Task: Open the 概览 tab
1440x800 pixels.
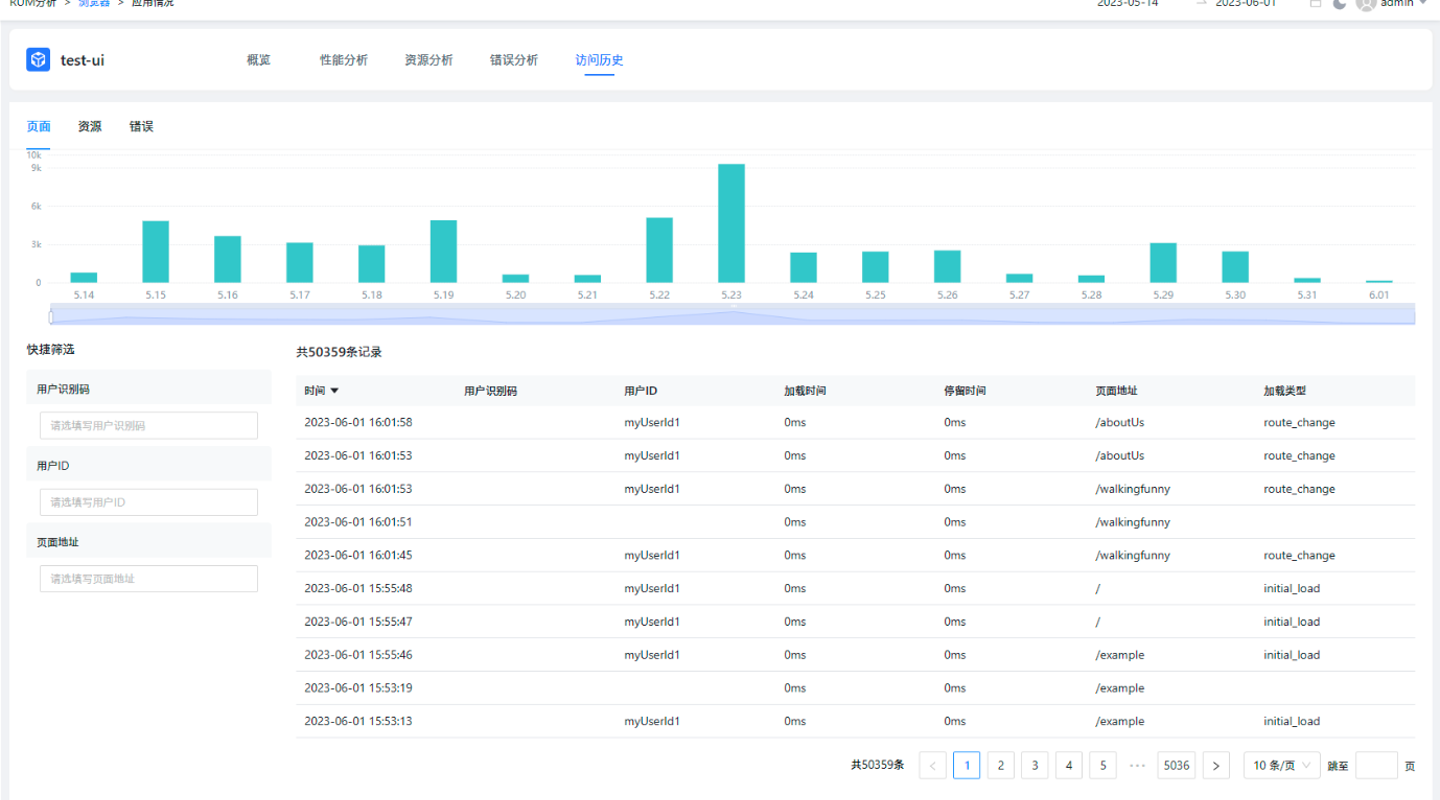Action: click(x=258, y=60)
